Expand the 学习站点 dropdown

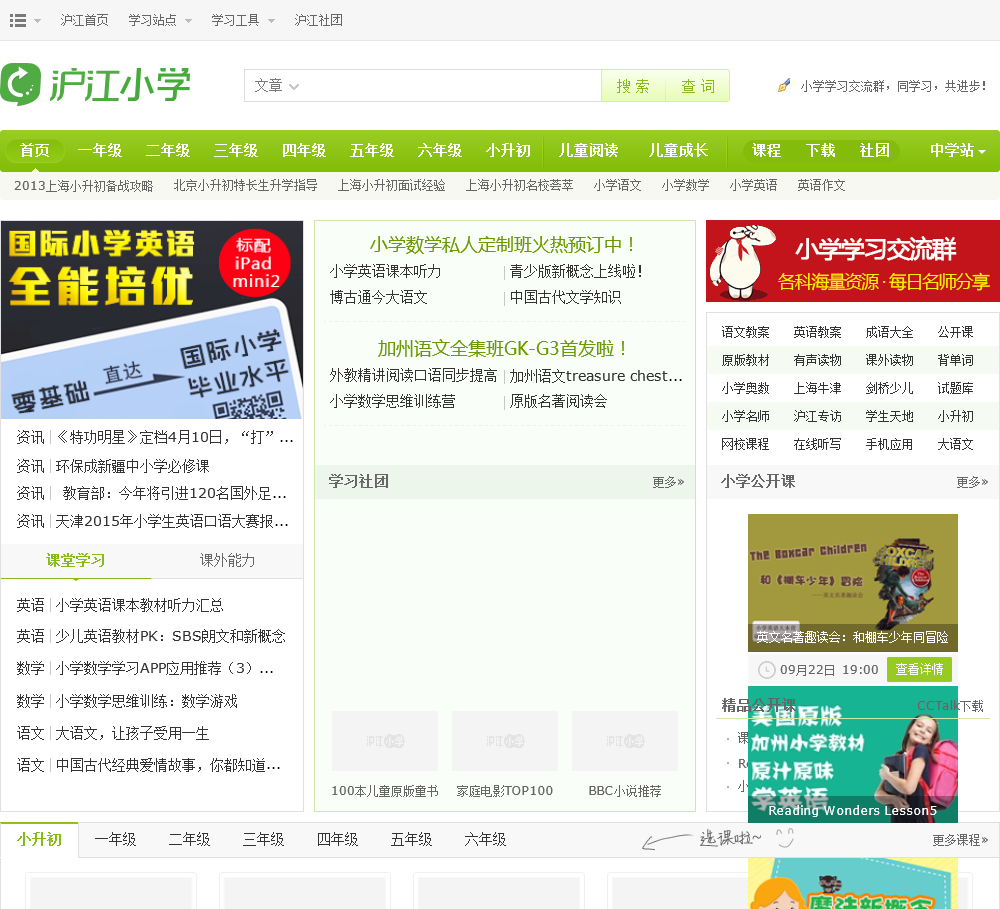pyautogui.click(x=159, y=20)
